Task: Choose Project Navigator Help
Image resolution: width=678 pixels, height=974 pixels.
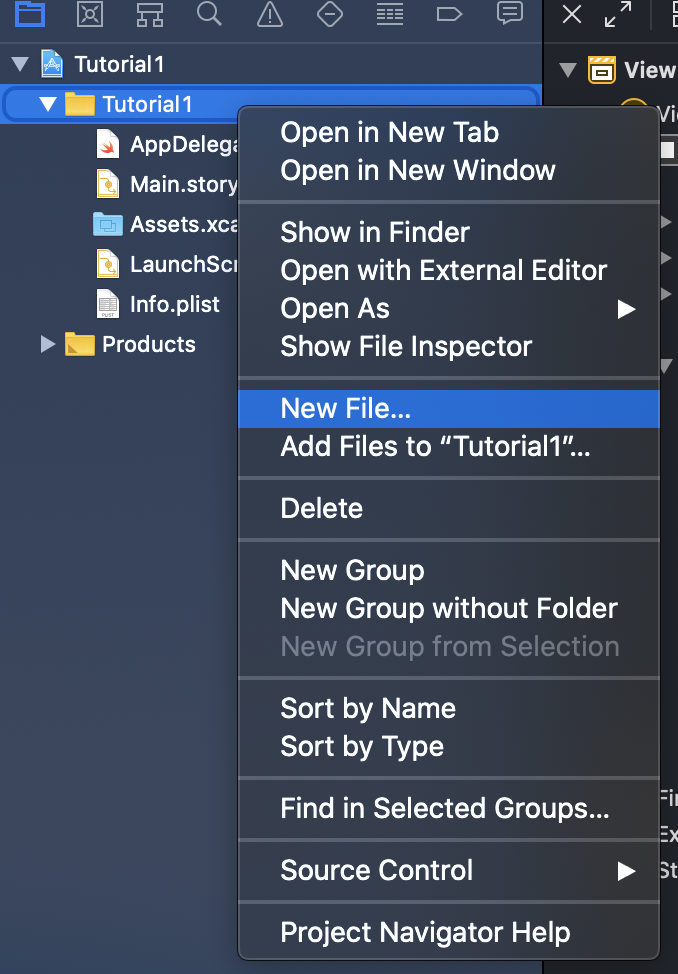Action: 448,932
